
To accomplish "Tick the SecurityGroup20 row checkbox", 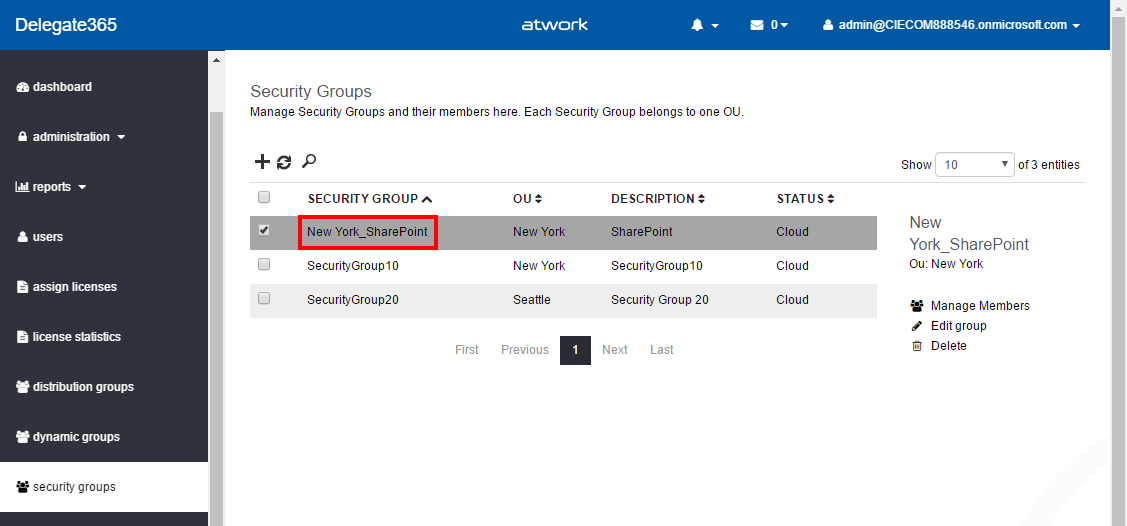I will tap(264, 299).
